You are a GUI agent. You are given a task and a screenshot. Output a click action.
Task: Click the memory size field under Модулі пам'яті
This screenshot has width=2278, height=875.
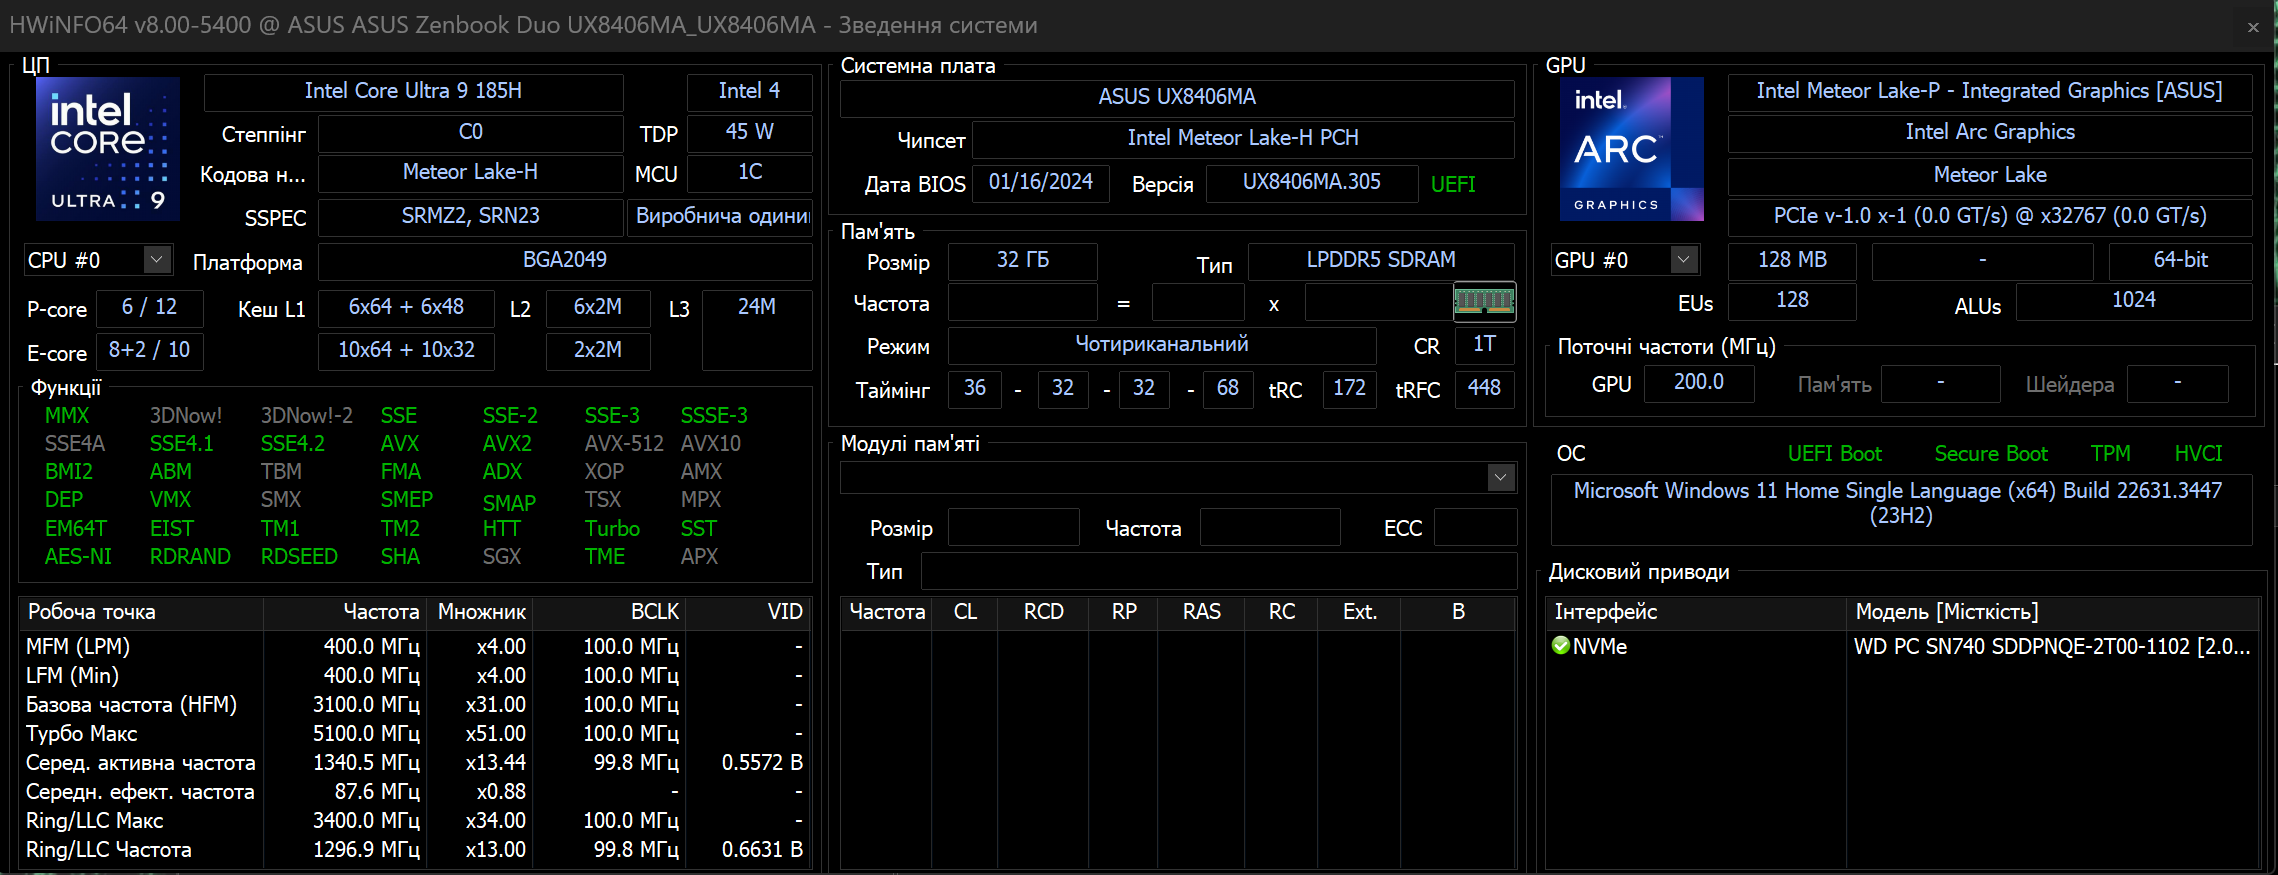(x=1013, y=528)
